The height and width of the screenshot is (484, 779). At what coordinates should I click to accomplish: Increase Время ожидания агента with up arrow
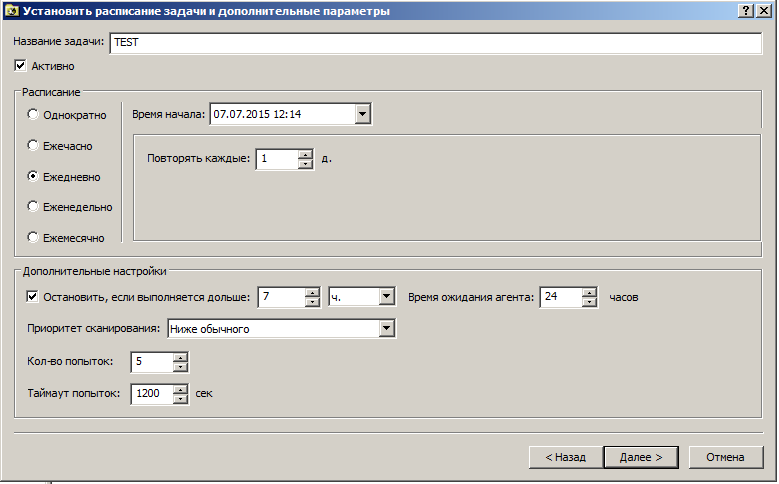pos(589,293)
